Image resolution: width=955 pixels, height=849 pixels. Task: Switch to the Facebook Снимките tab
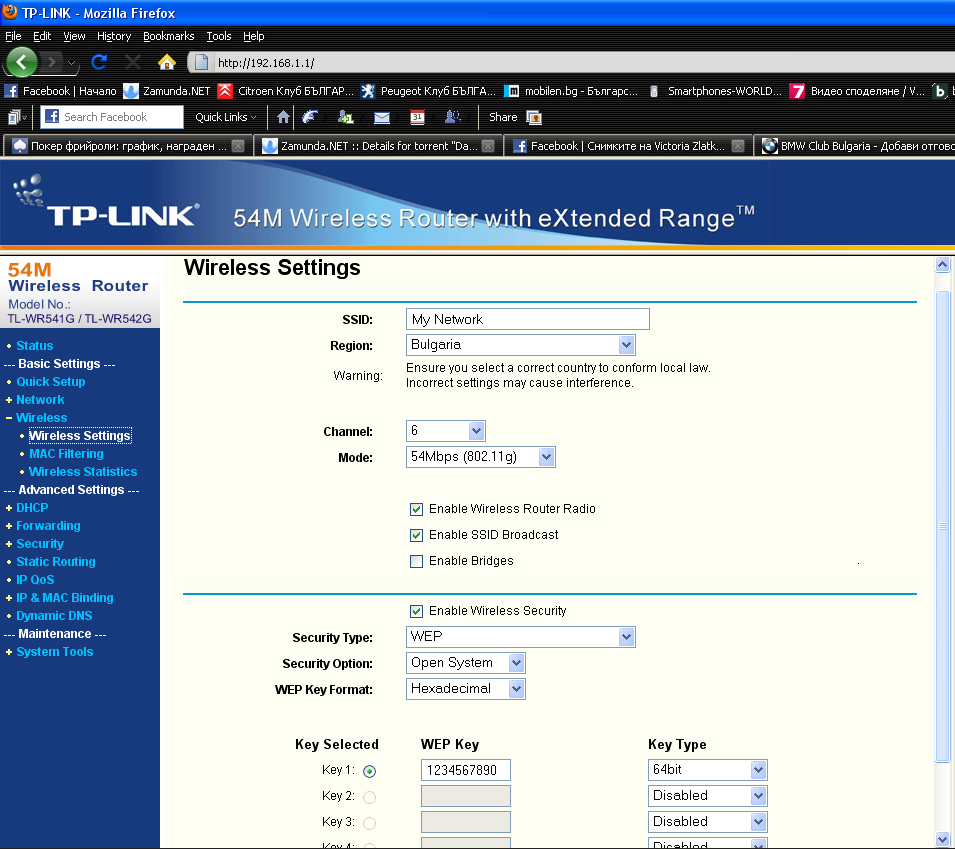click(627, 146)
